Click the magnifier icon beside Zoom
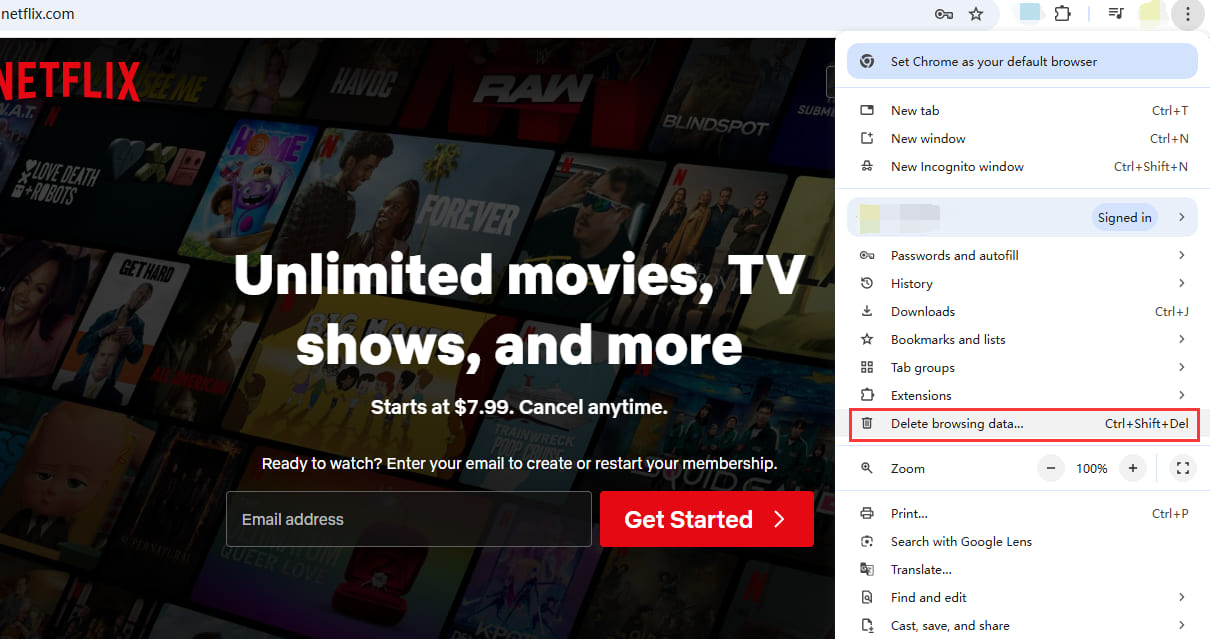1210x639 pixels. click(868, 469)
